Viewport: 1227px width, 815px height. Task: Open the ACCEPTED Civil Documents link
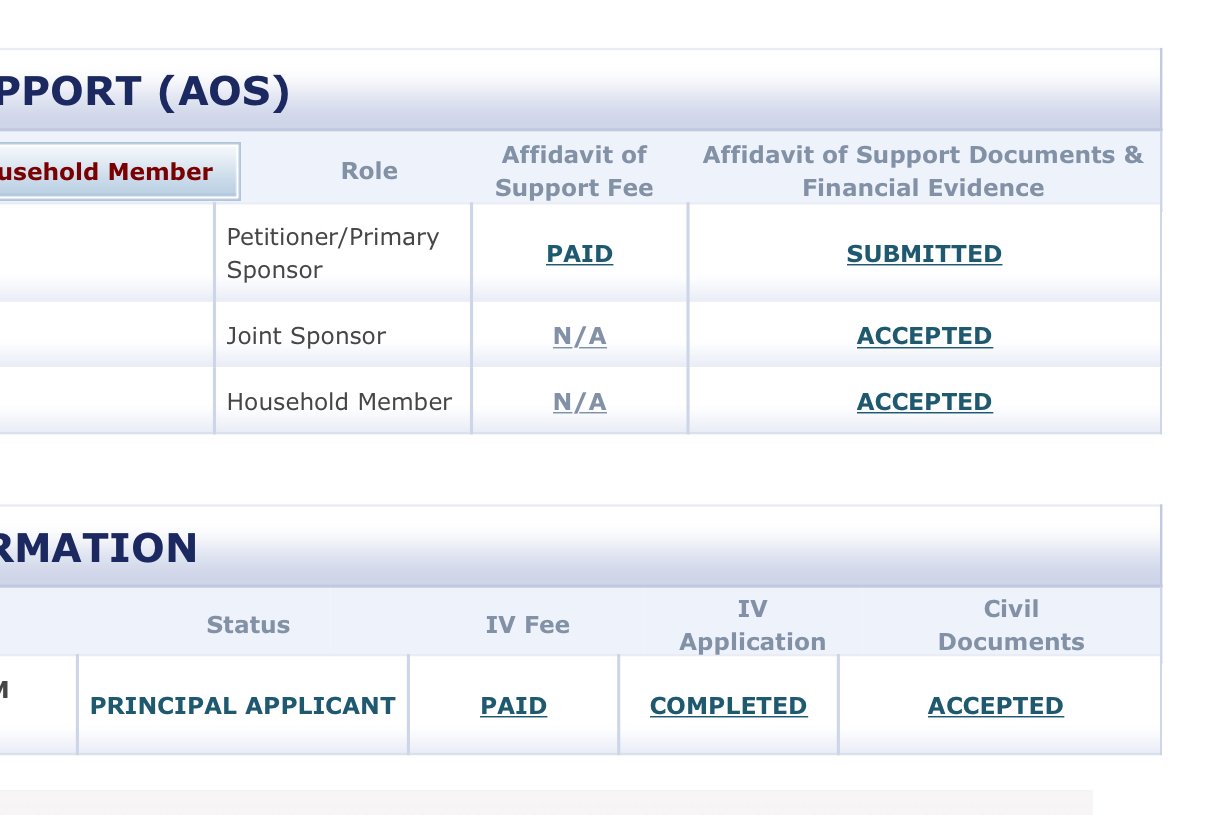click(x=995, y=706)
